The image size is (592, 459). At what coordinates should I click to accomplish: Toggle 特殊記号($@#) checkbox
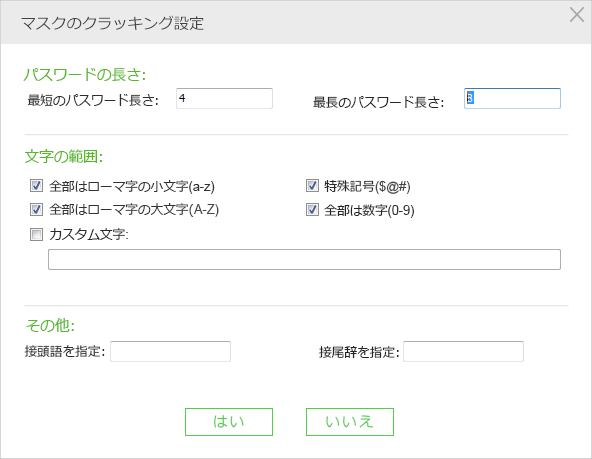(x=312, y=186)
